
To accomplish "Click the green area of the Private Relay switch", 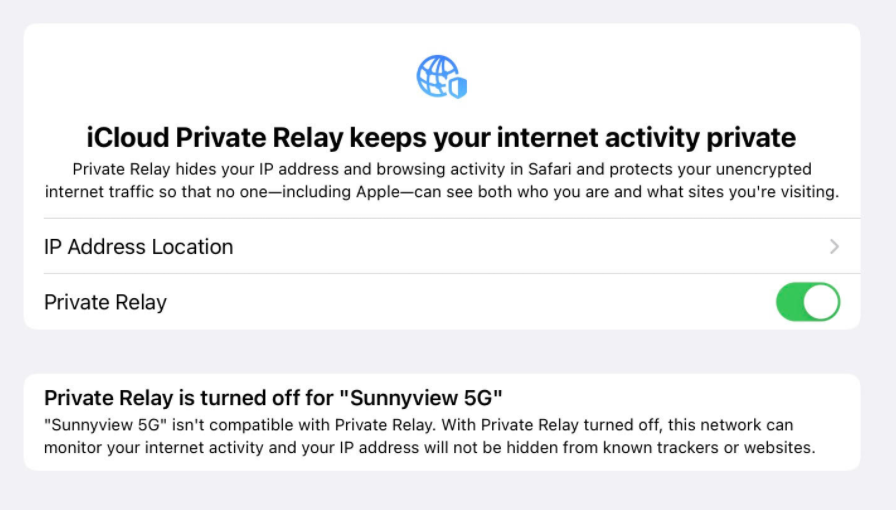I will click(x=790, y=302).
